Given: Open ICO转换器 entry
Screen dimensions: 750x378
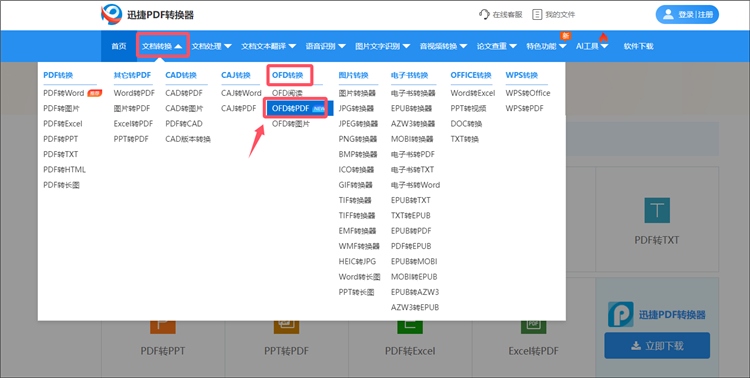Looking at the screenshot, I should [356, 169].
